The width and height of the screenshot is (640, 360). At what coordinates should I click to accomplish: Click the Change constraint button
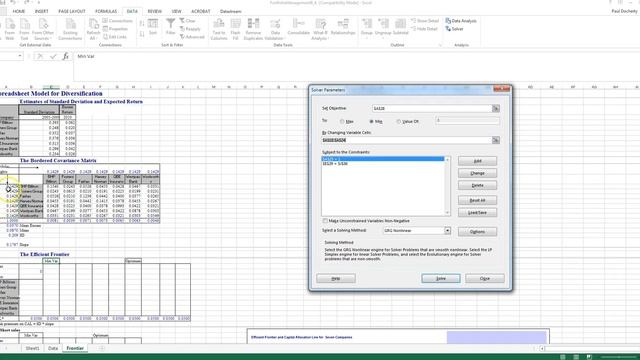coord(477,173)
